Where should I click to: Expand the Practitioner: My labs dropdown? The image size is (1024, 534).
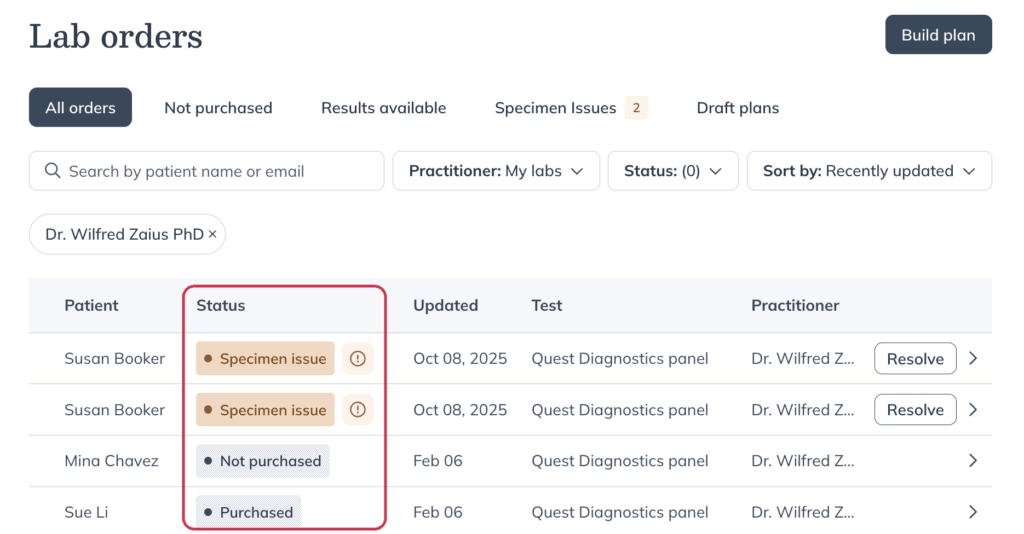496,171
